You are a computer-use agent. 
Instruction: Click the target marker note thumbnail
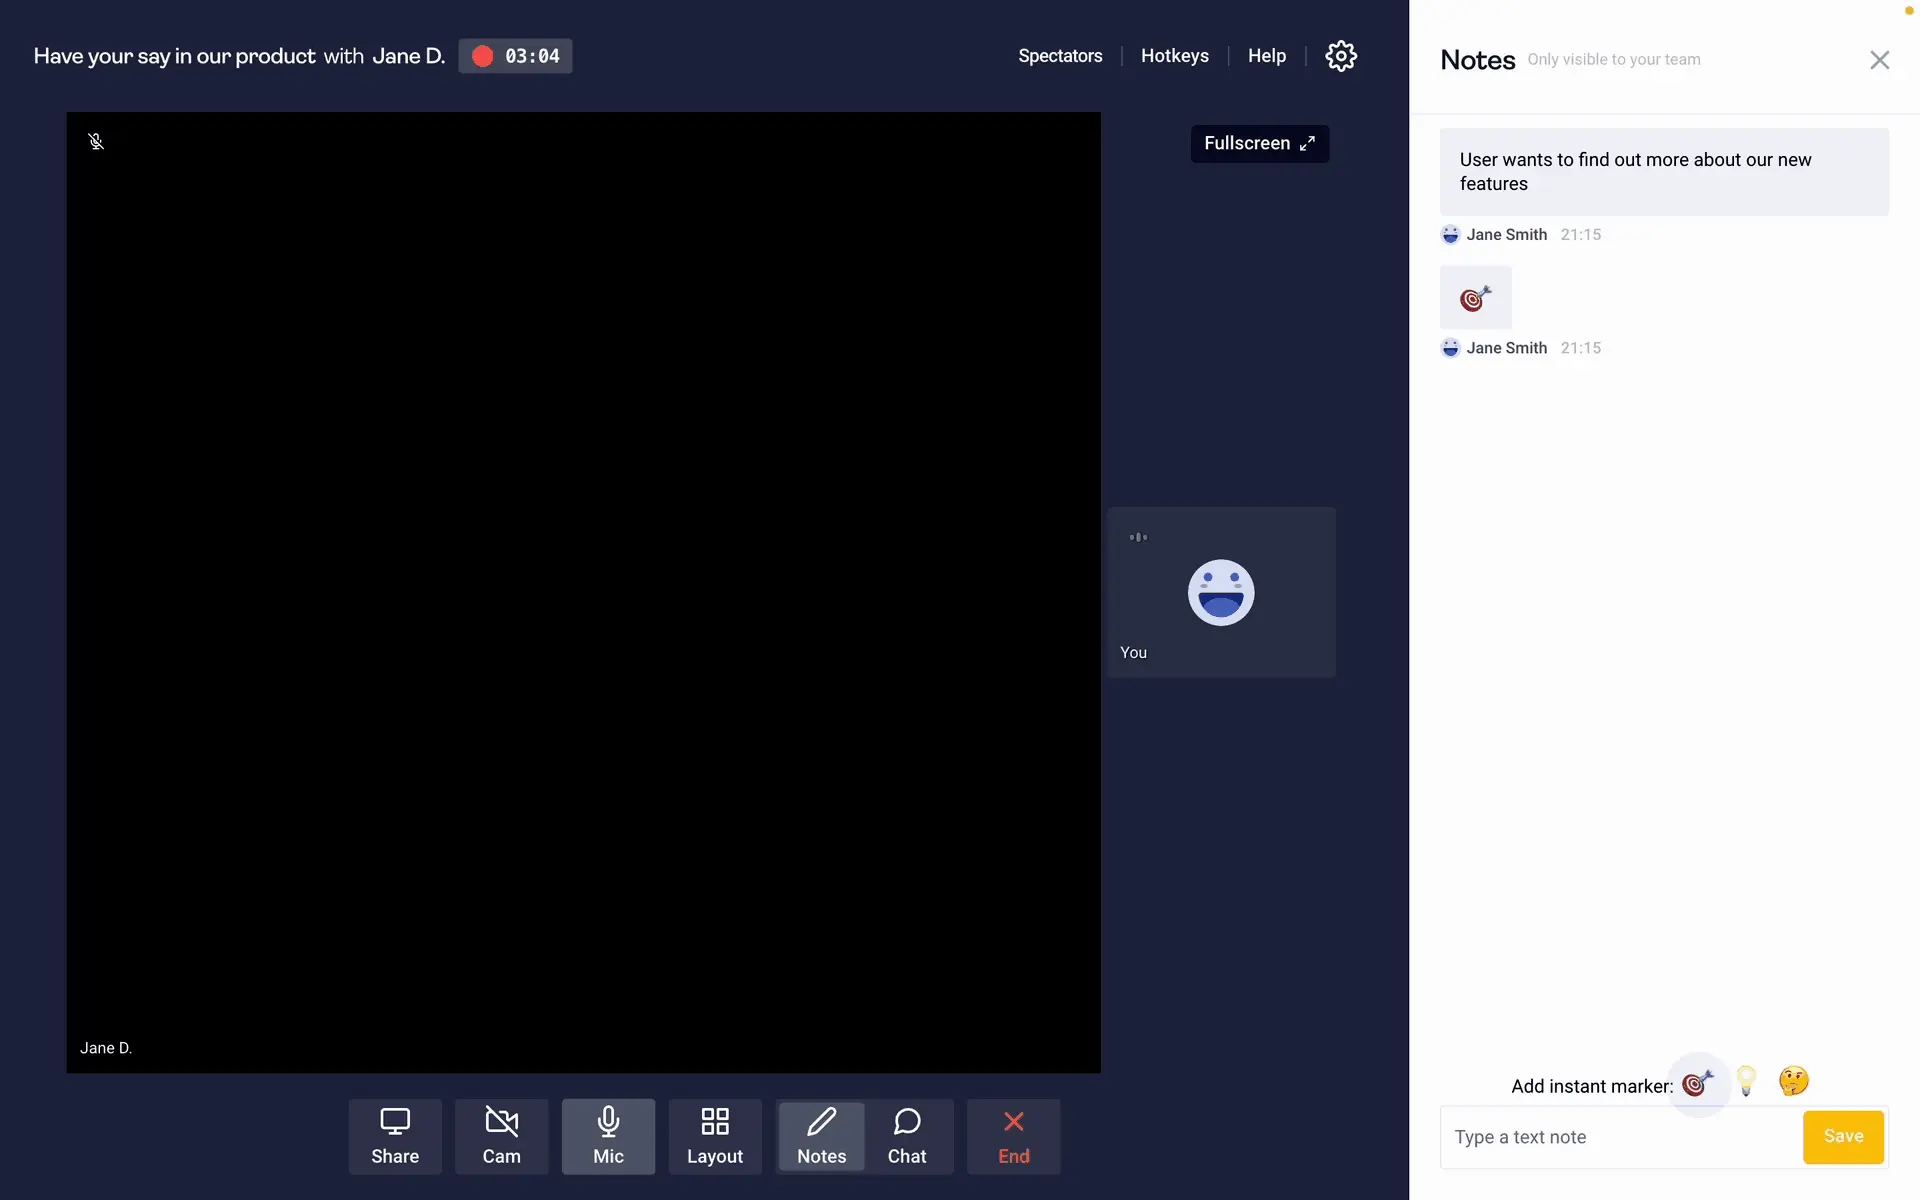[x=1475, y=298]
